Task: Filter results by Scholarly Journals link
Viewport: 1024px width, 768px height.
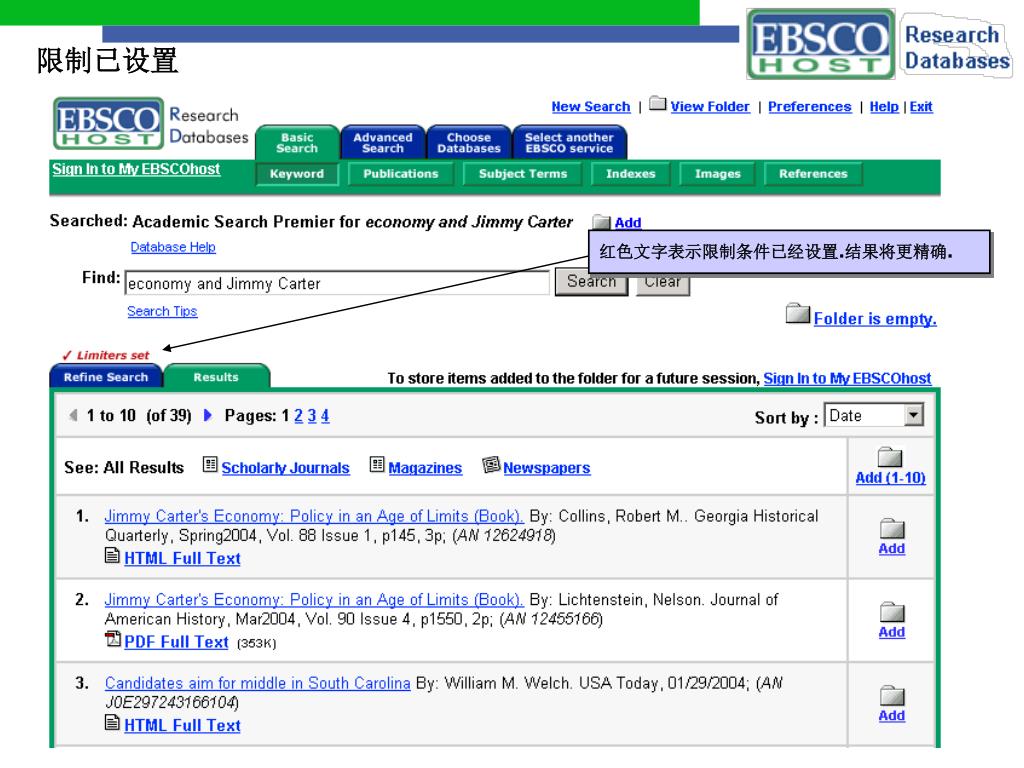Action: (x=285, y=468)
